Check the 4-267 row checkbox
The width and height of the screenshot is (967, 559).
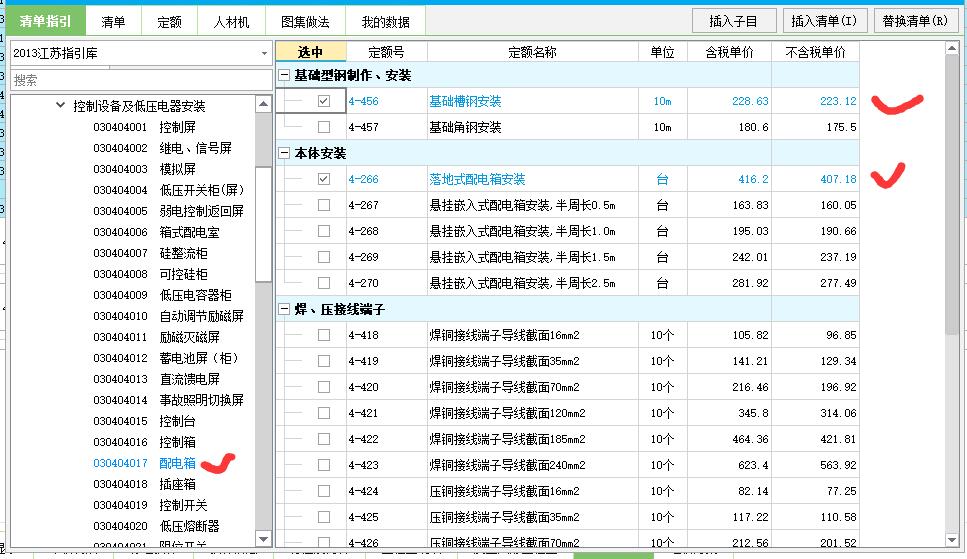coord(324,205)
